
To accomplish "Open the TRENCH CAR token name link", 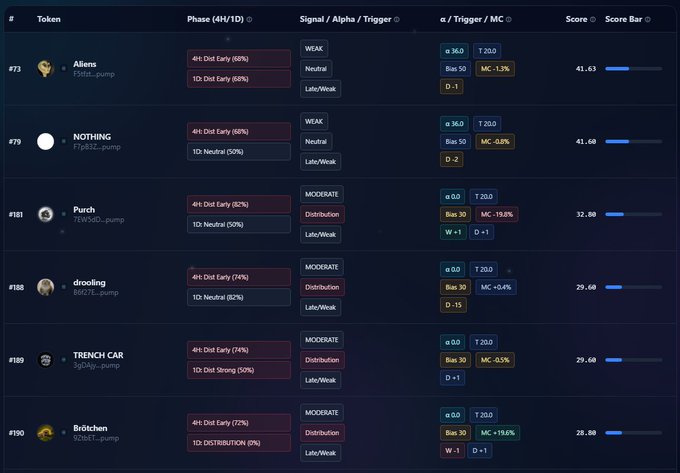I will (98, 356).
